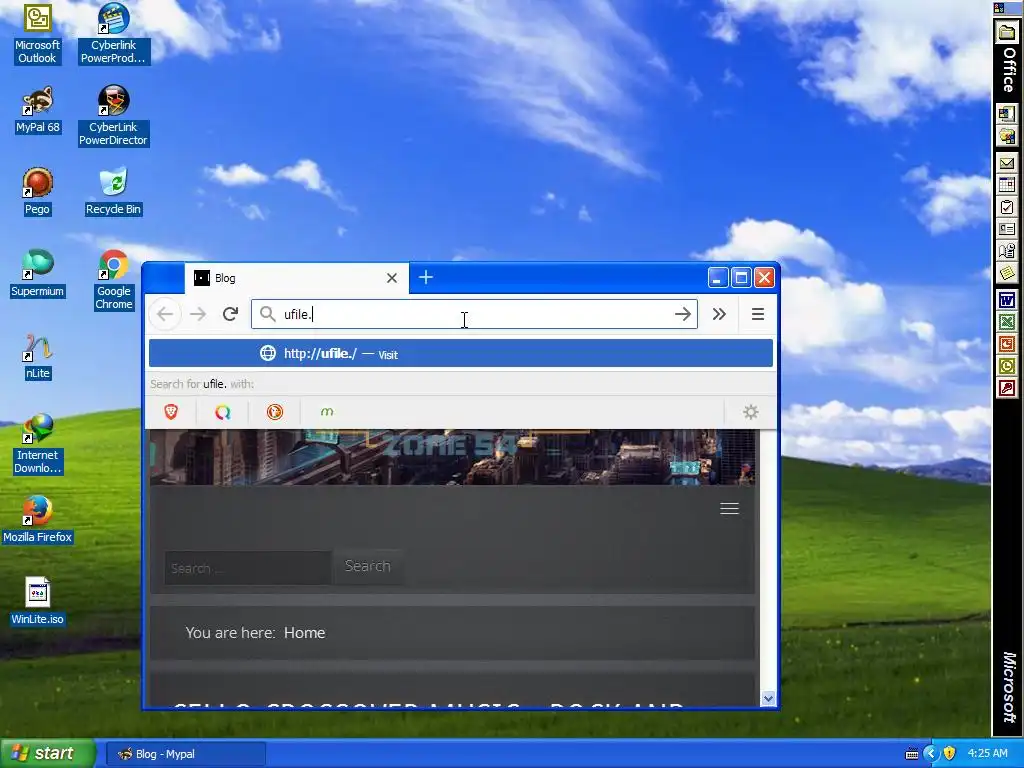Create New Message envelope icon in Office bar
The image size is (1024, 768).
pos(1007,163)
